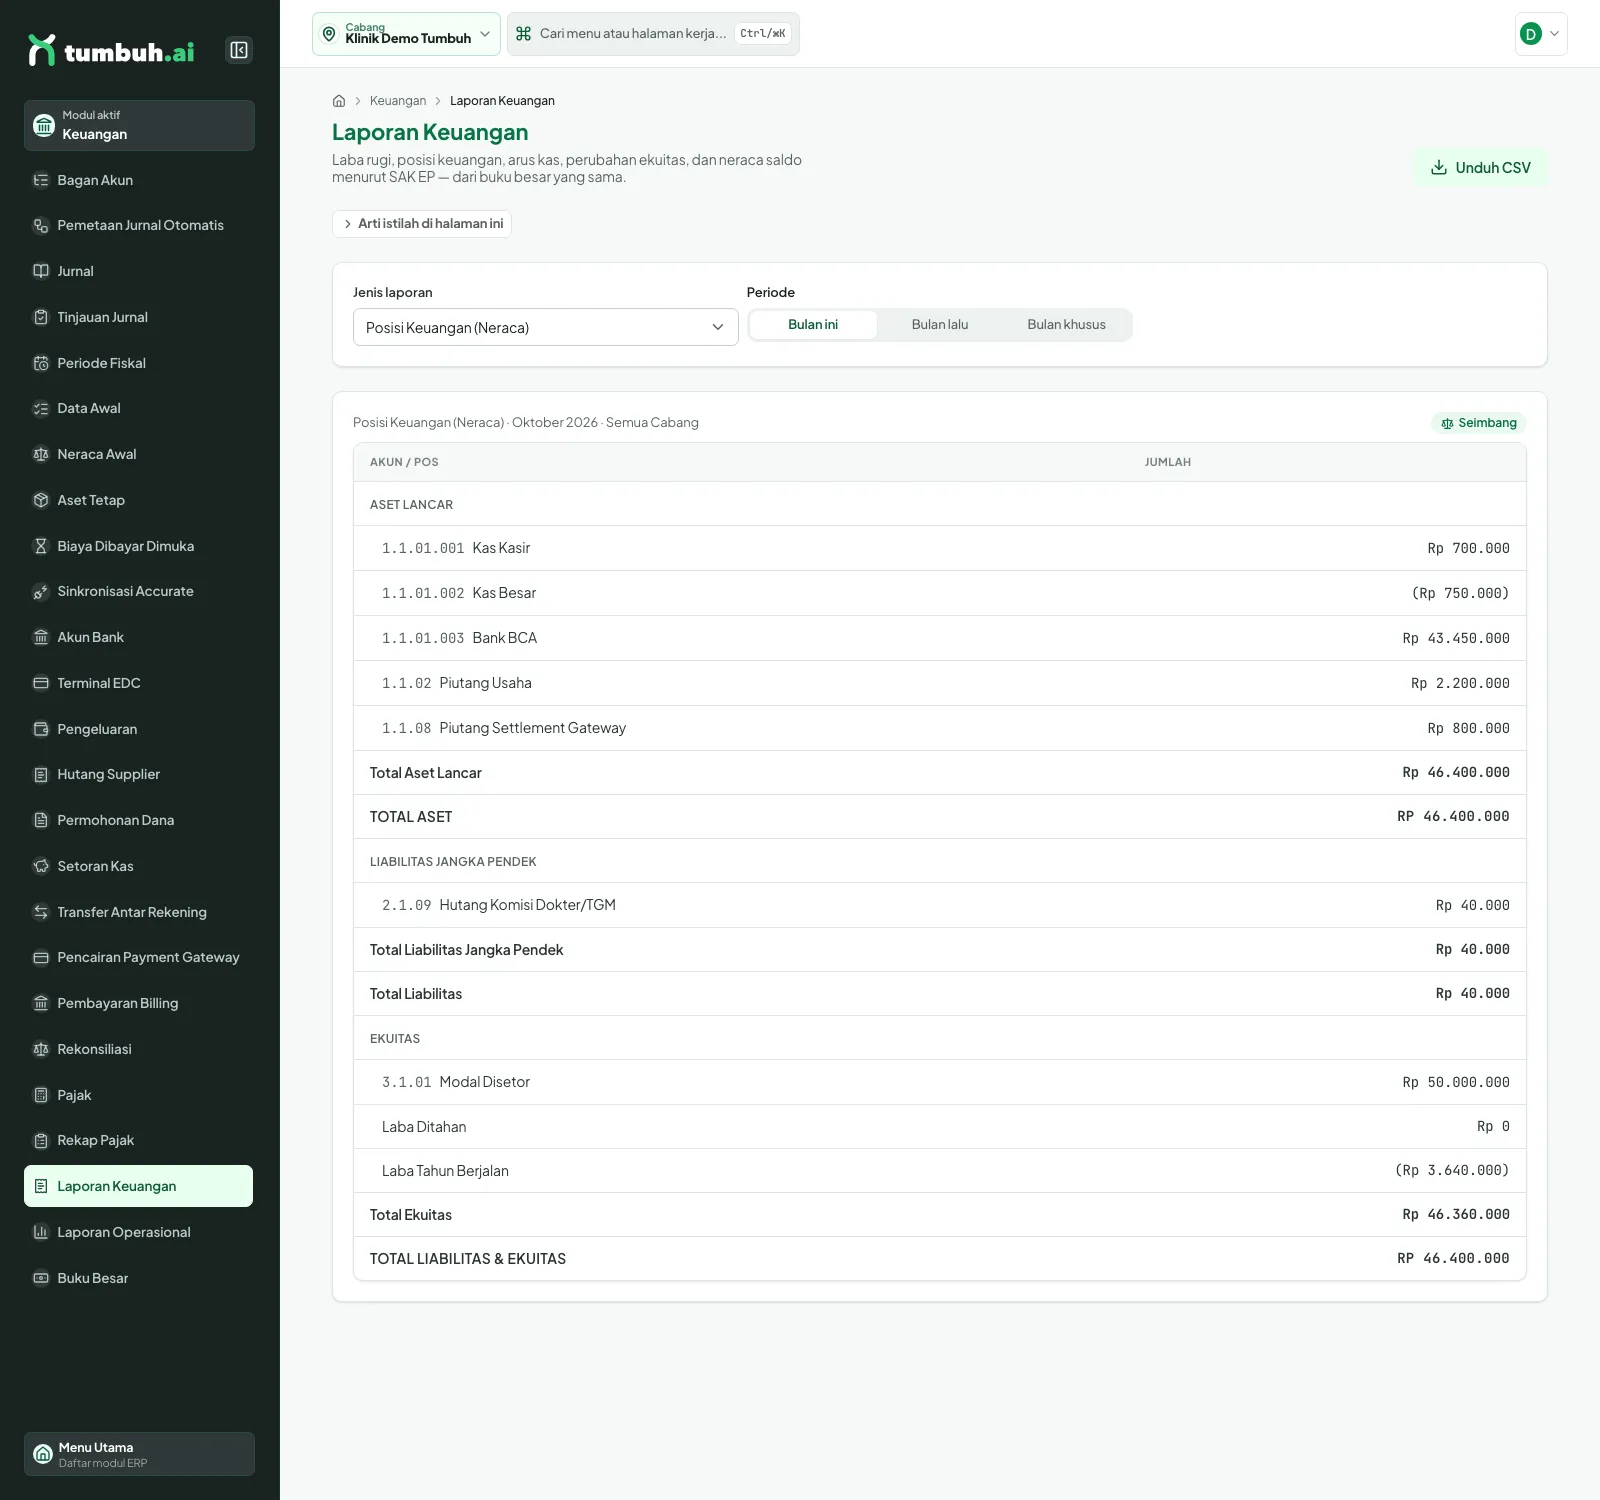Screen dimensions: 1600x1500
Task: Click the Terminal EDC card icon
Action: pos(41,683)
